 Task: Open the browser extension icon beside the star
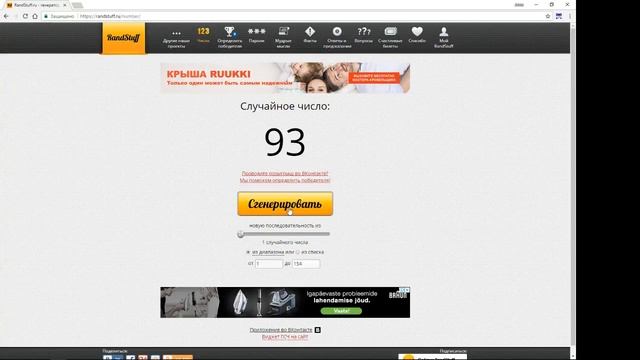click(x=559, y=16)
